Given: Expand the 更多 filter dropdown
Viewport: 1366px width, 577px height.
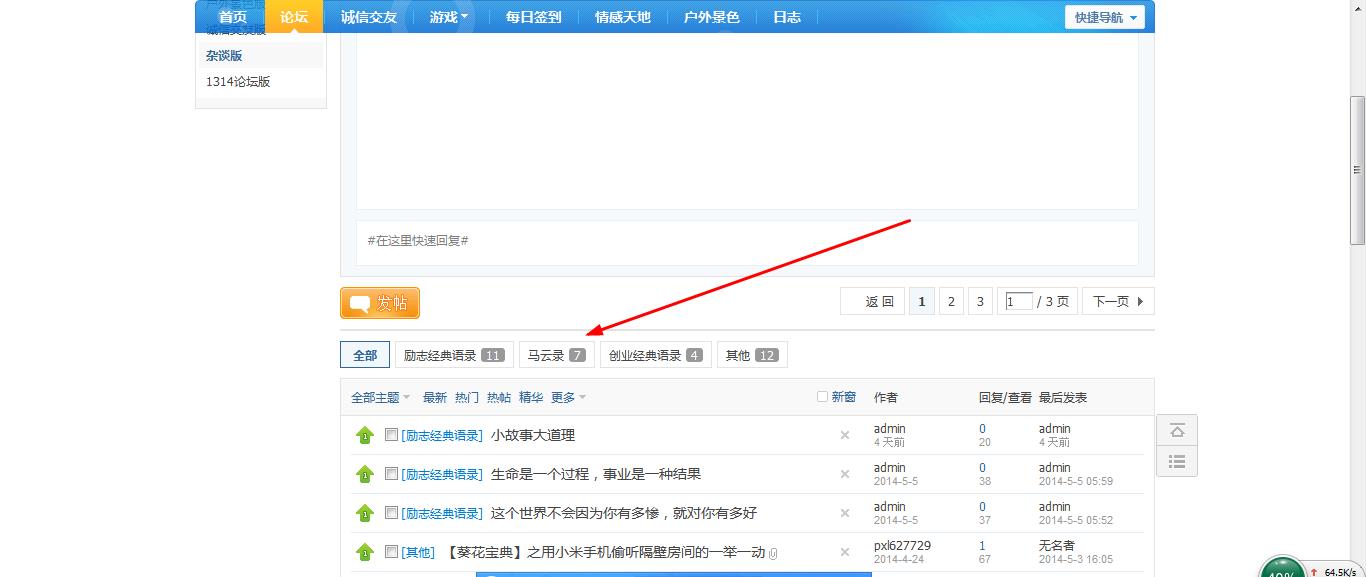Looking at the screenshot, I should [568, 397].
